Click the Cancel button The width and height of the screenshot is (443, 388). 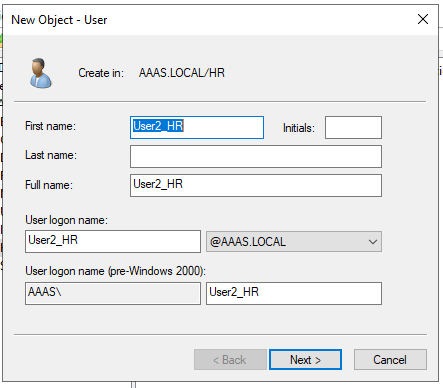tap(390, 360)
